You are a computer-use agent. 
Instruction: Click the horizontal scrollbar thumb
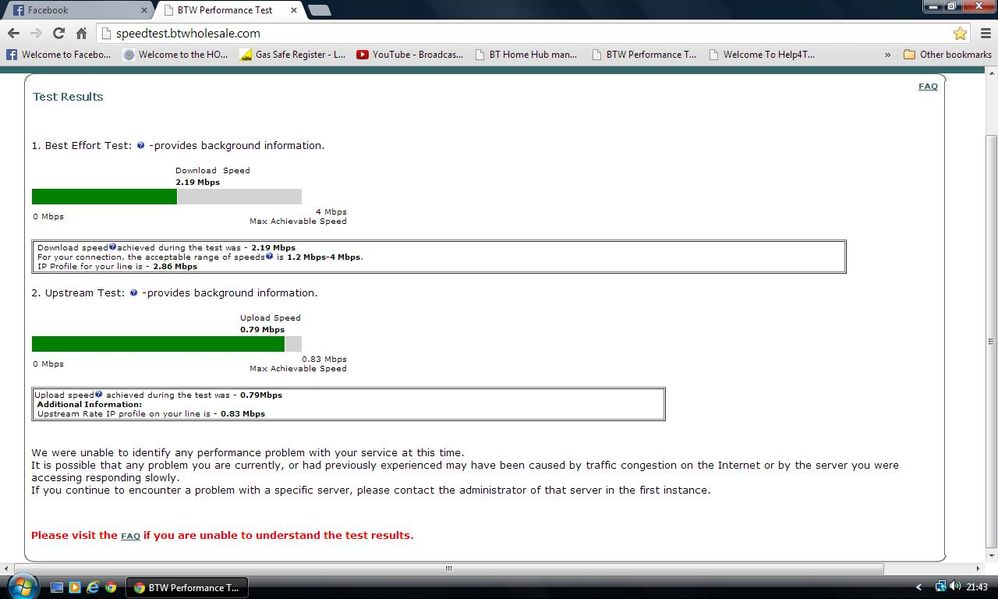449,568
